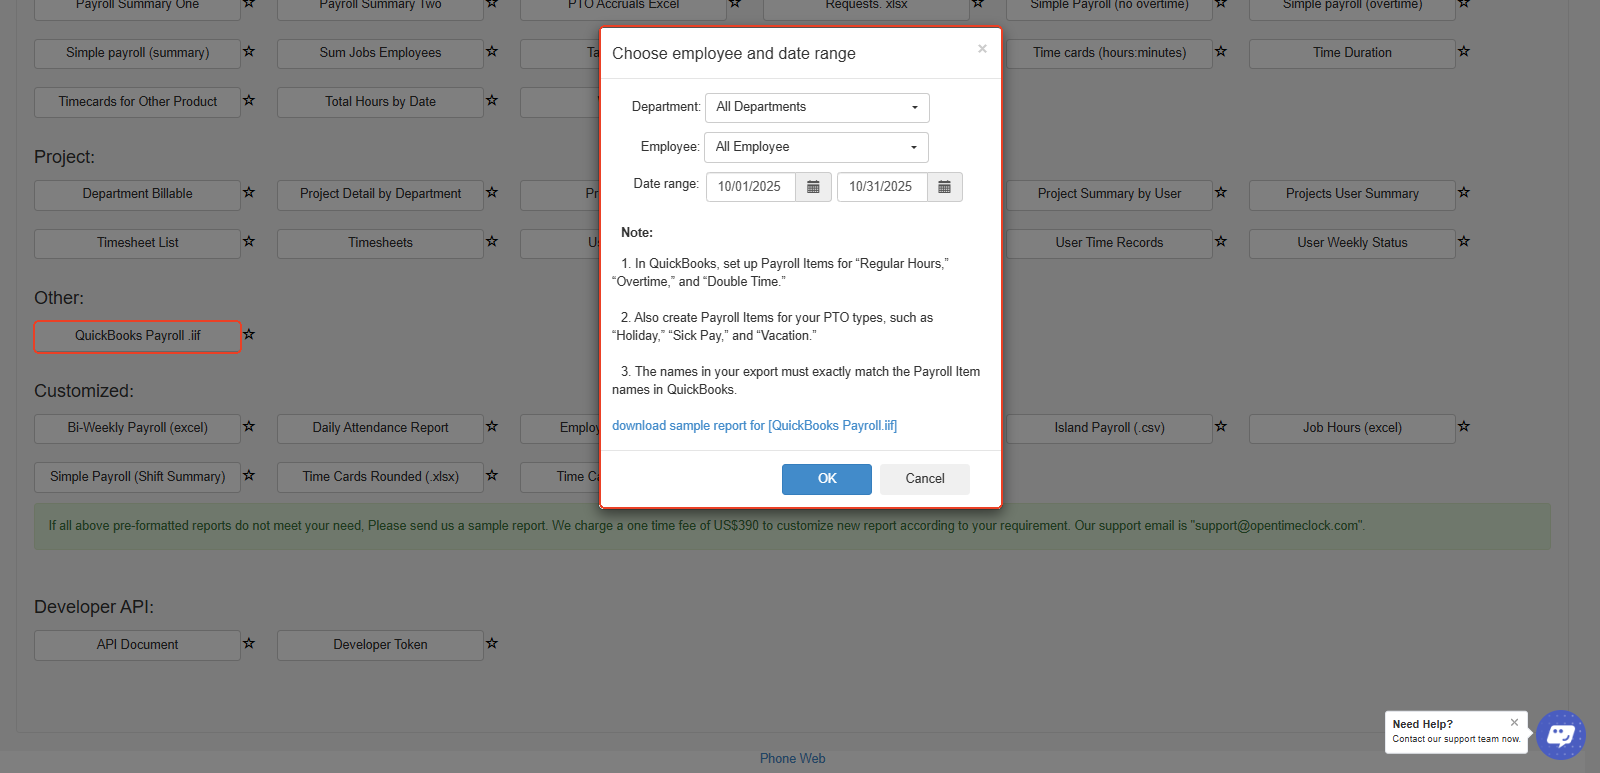Cancel the employee and date range dialog
The width and height of the screenshot is (1600, 773).
[924, 479]
